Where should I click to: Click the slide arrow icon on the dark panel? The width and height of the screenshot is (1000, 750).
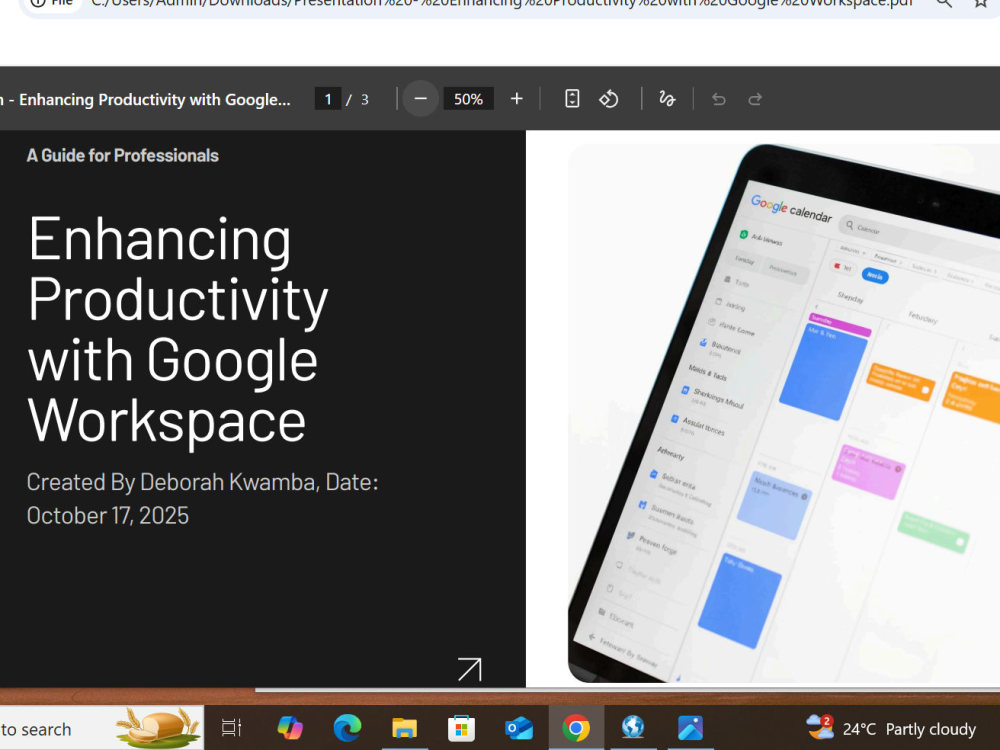(470, 669)
